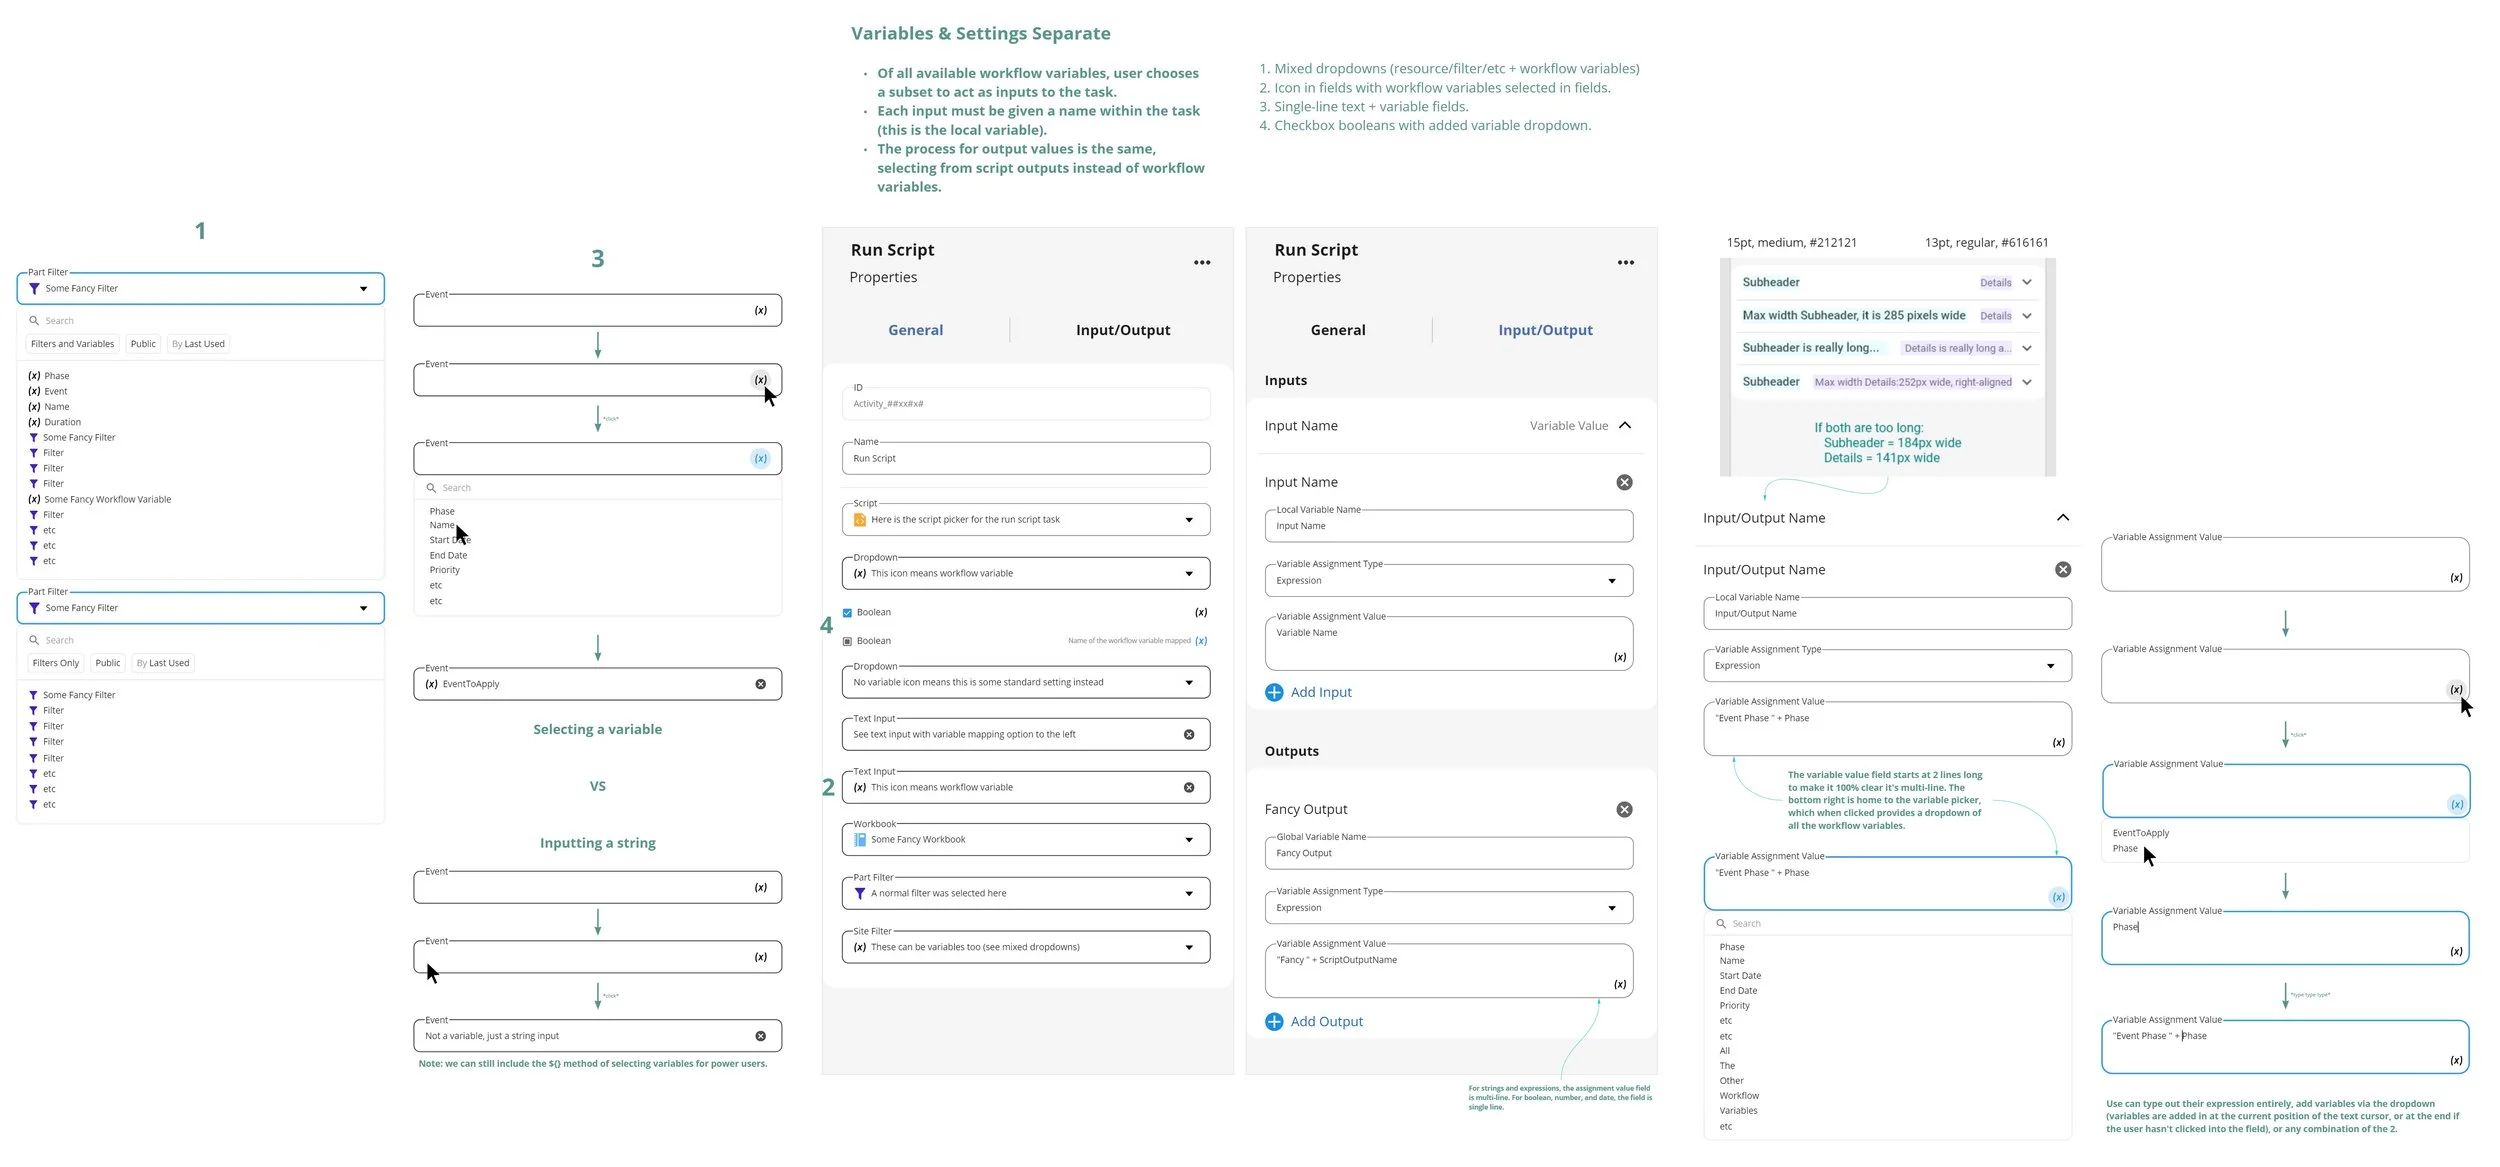
Task: Switch to General tab in right Run Script panel
Action: tap(1337, 330)
